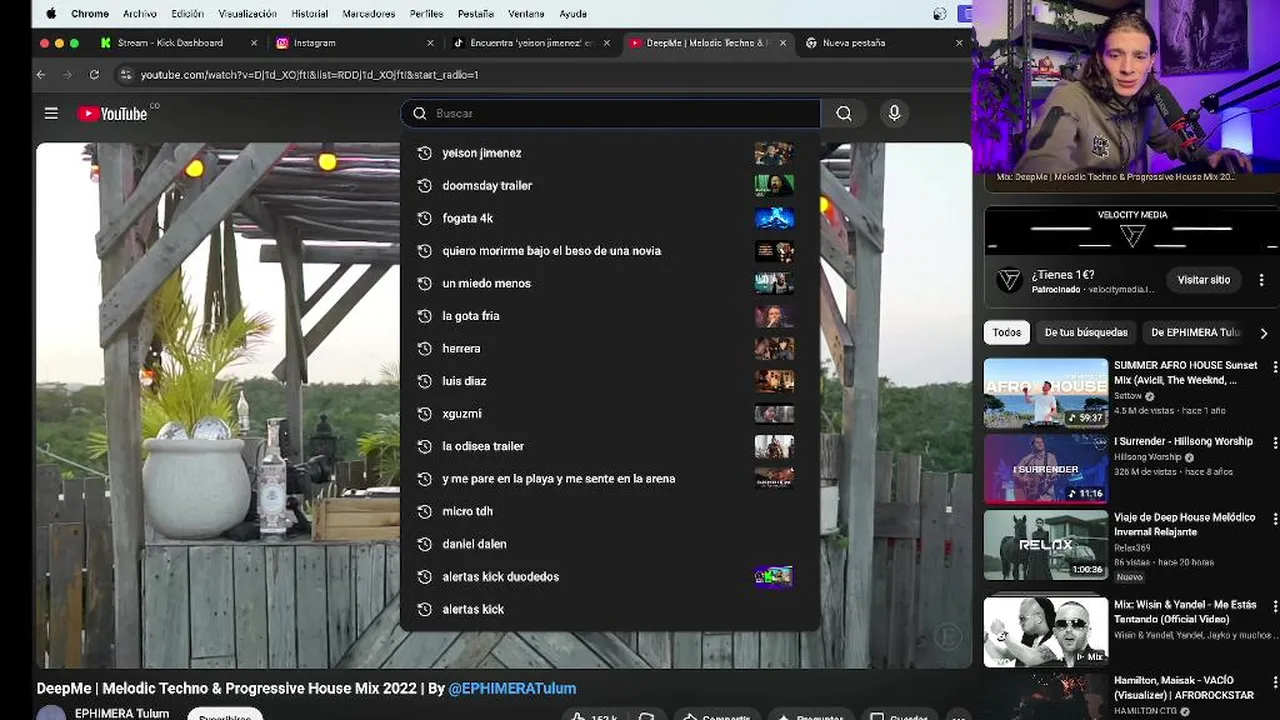
Task: Click the 'Visitar sitio' ad button
Action: [1204, 280]
